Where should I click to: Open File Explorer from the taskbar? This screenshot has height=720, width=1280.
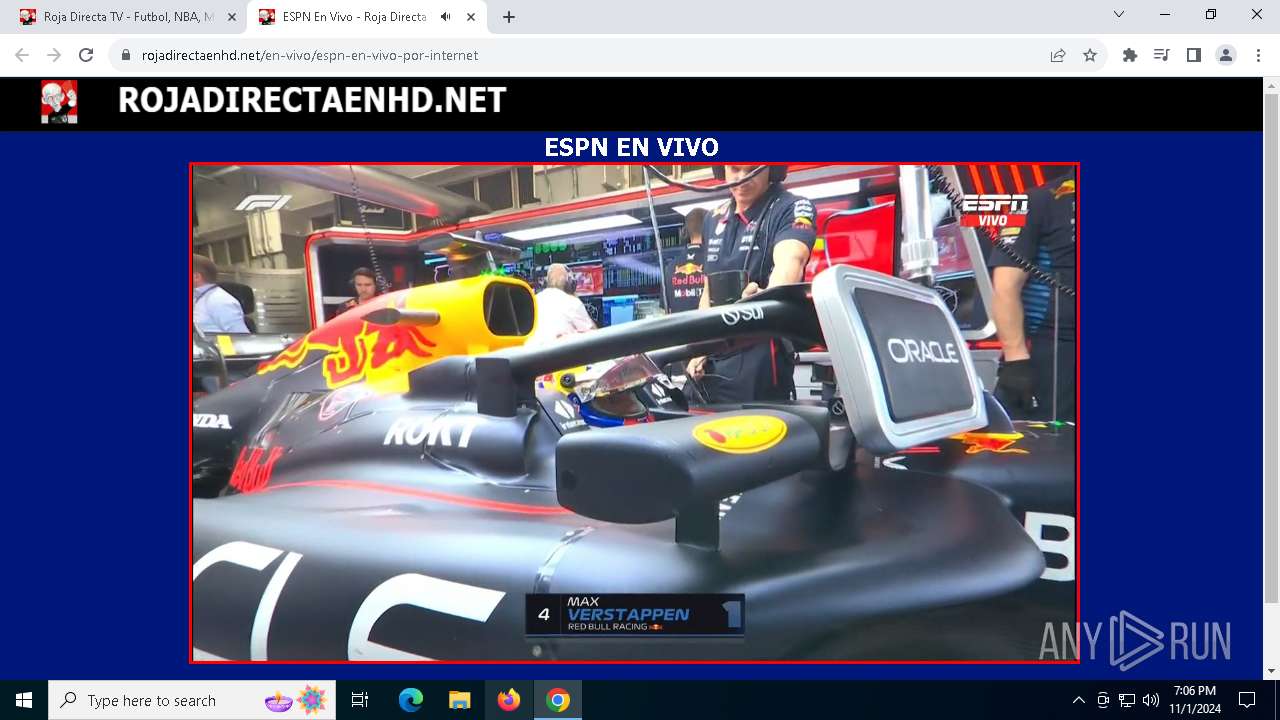[x=459, y=700]
